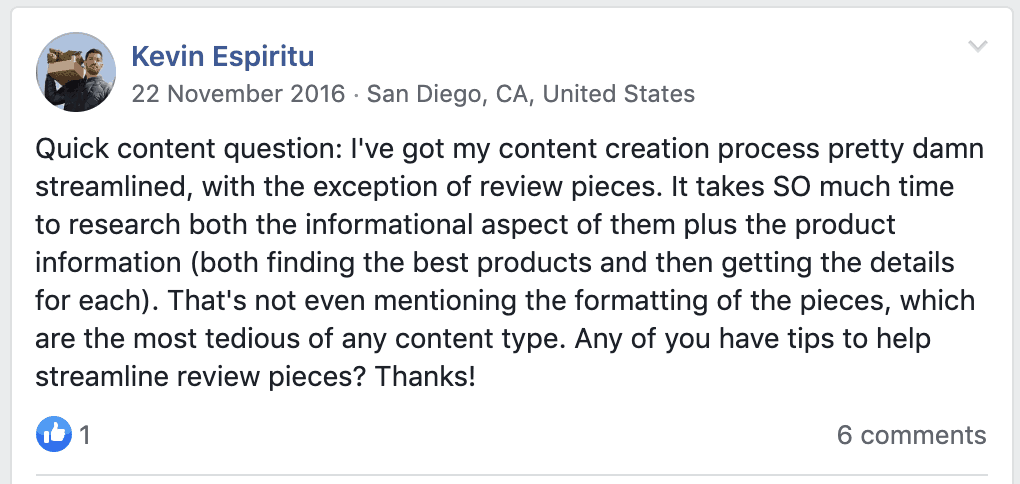Expand the post options chevron

pyautogui.click(x=978, y=46)
